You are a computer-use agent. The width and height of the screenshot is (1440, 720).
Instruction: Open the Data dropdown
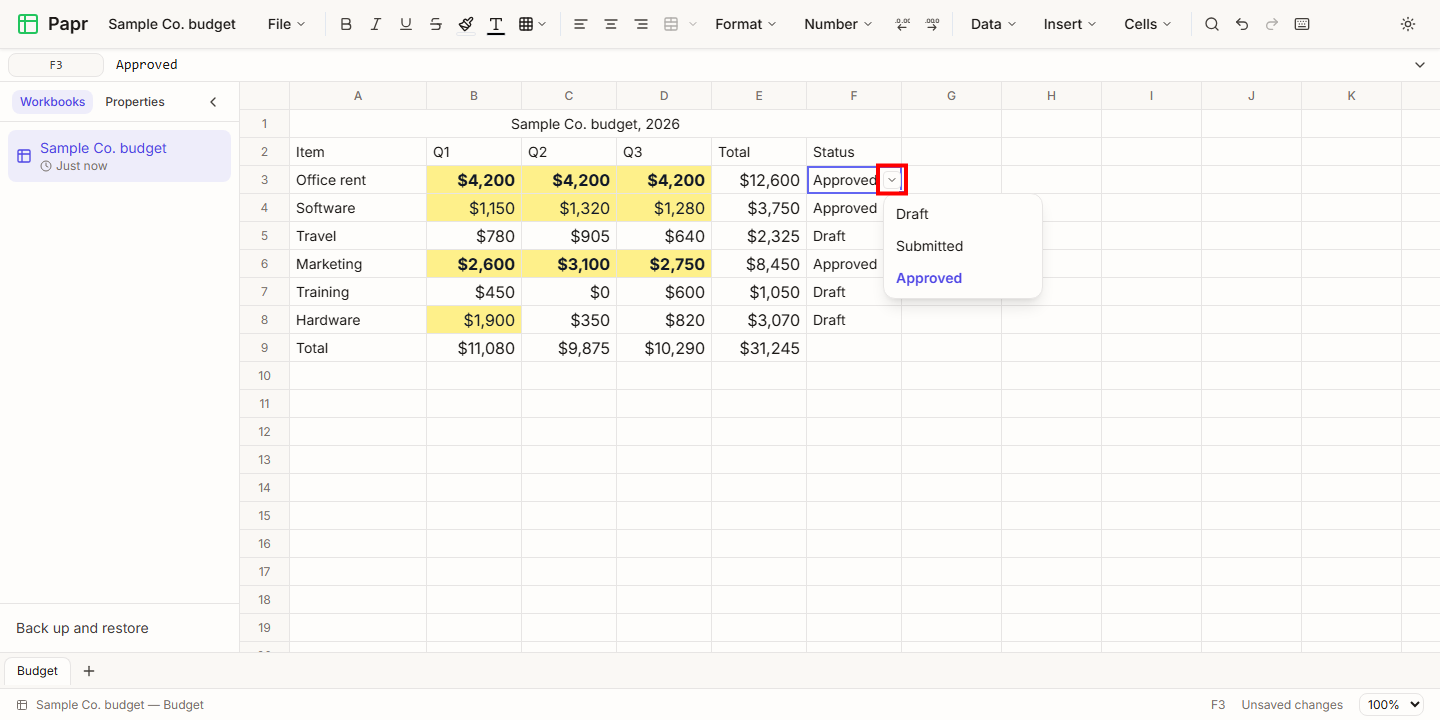(x=993, y=24)
